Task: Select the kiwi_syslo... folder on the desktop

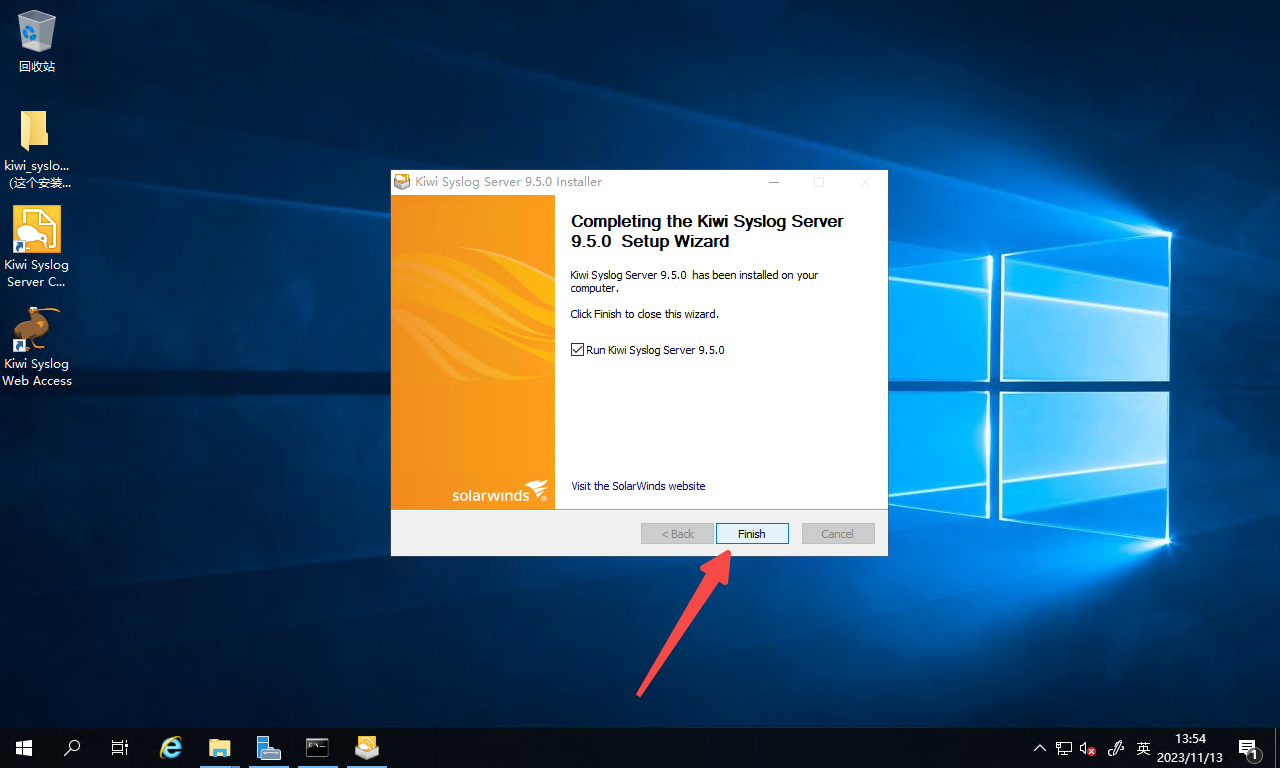Action: click(37, 149)
